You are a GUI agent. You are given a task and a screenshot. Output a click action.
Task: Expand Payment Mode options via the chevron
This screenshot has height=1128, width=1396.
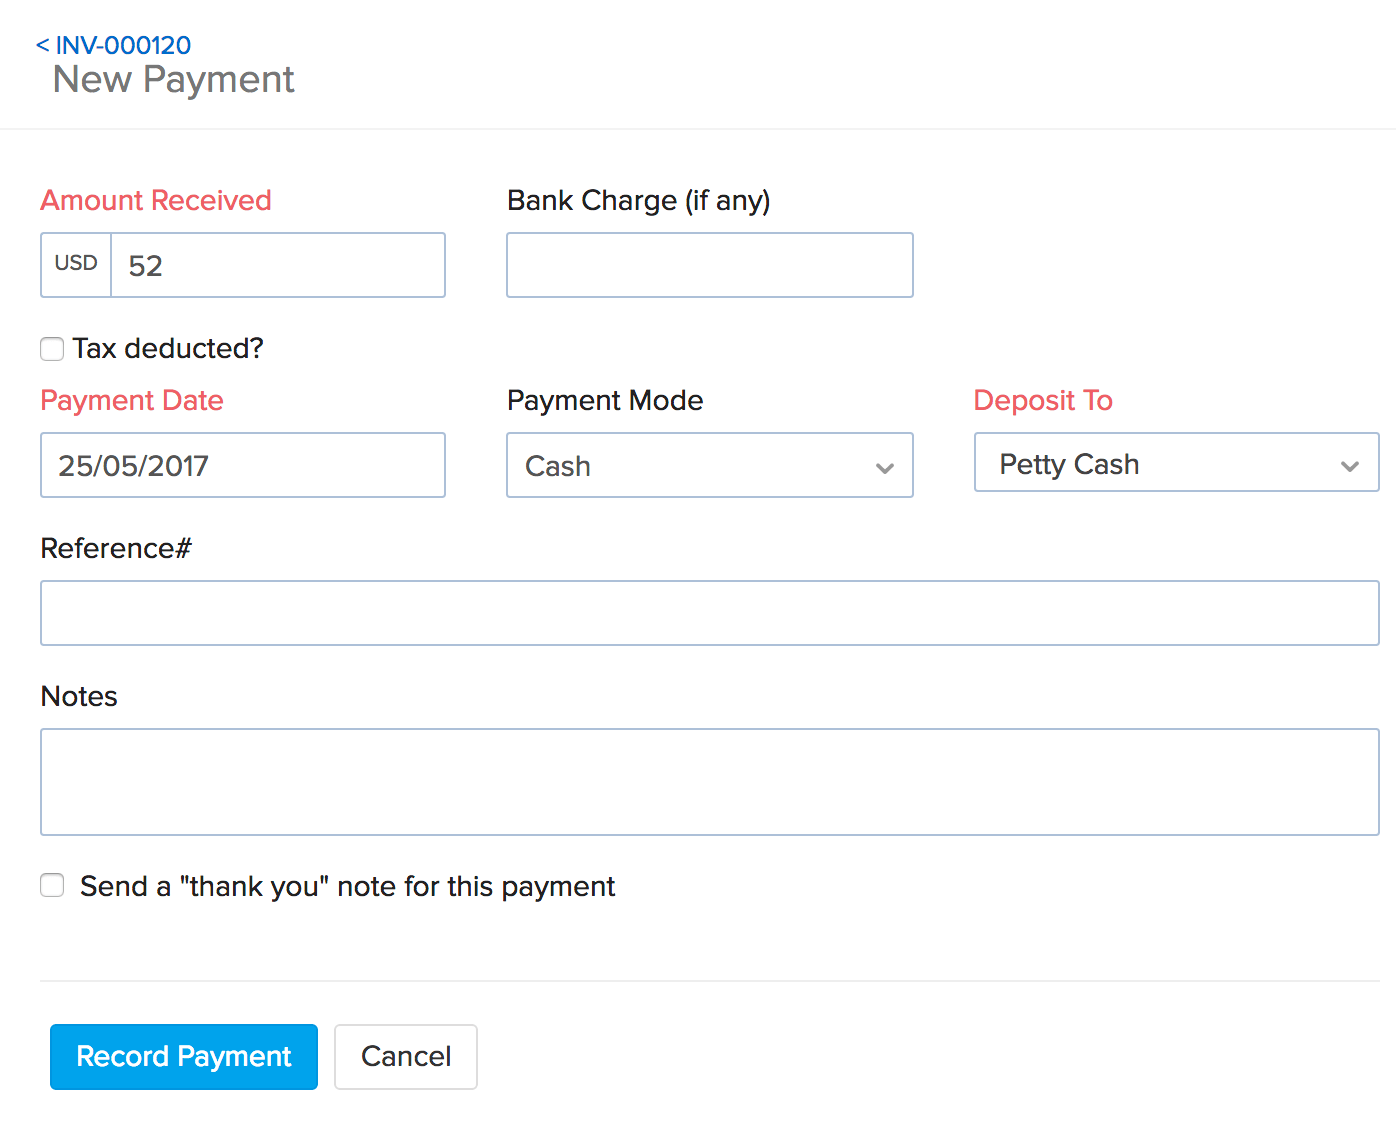pyautogui.click(x=884, y=466)
